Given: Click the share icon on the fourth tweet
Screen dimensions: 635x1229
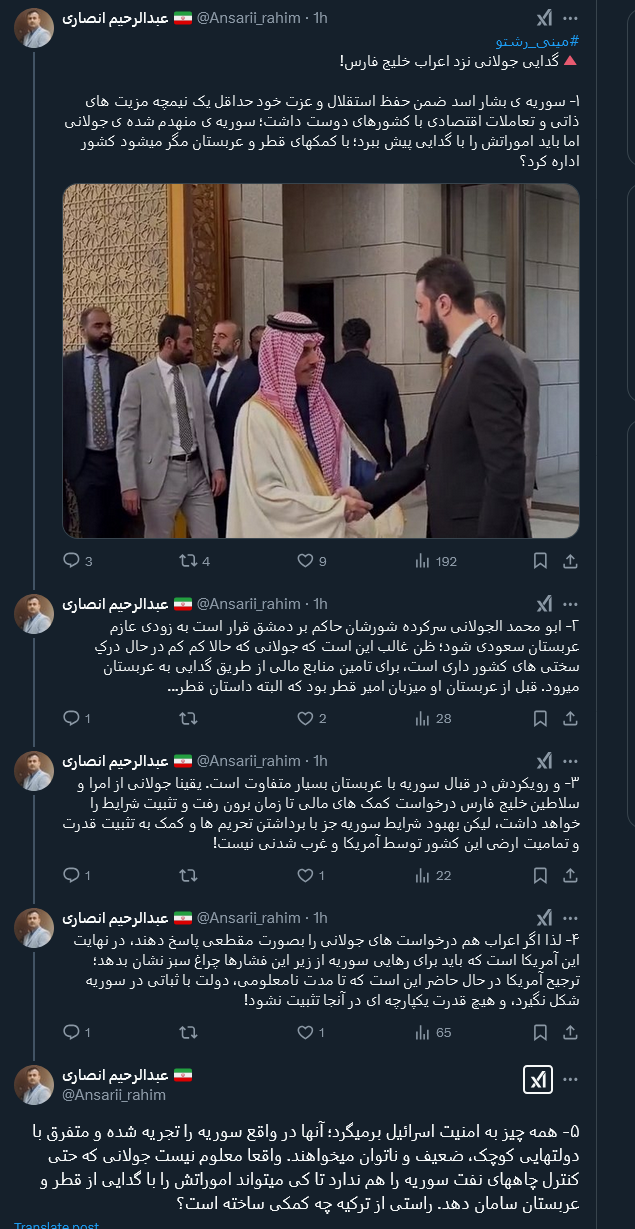Looking at the screenshot, I should point(570,1032).
